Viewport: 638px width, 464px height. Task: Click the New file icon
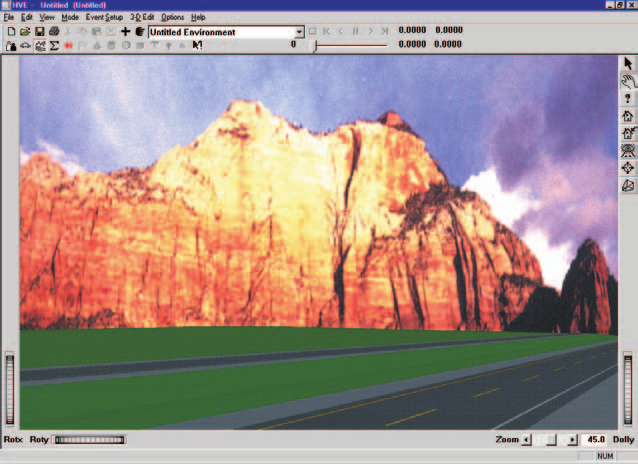pos(11,31)
